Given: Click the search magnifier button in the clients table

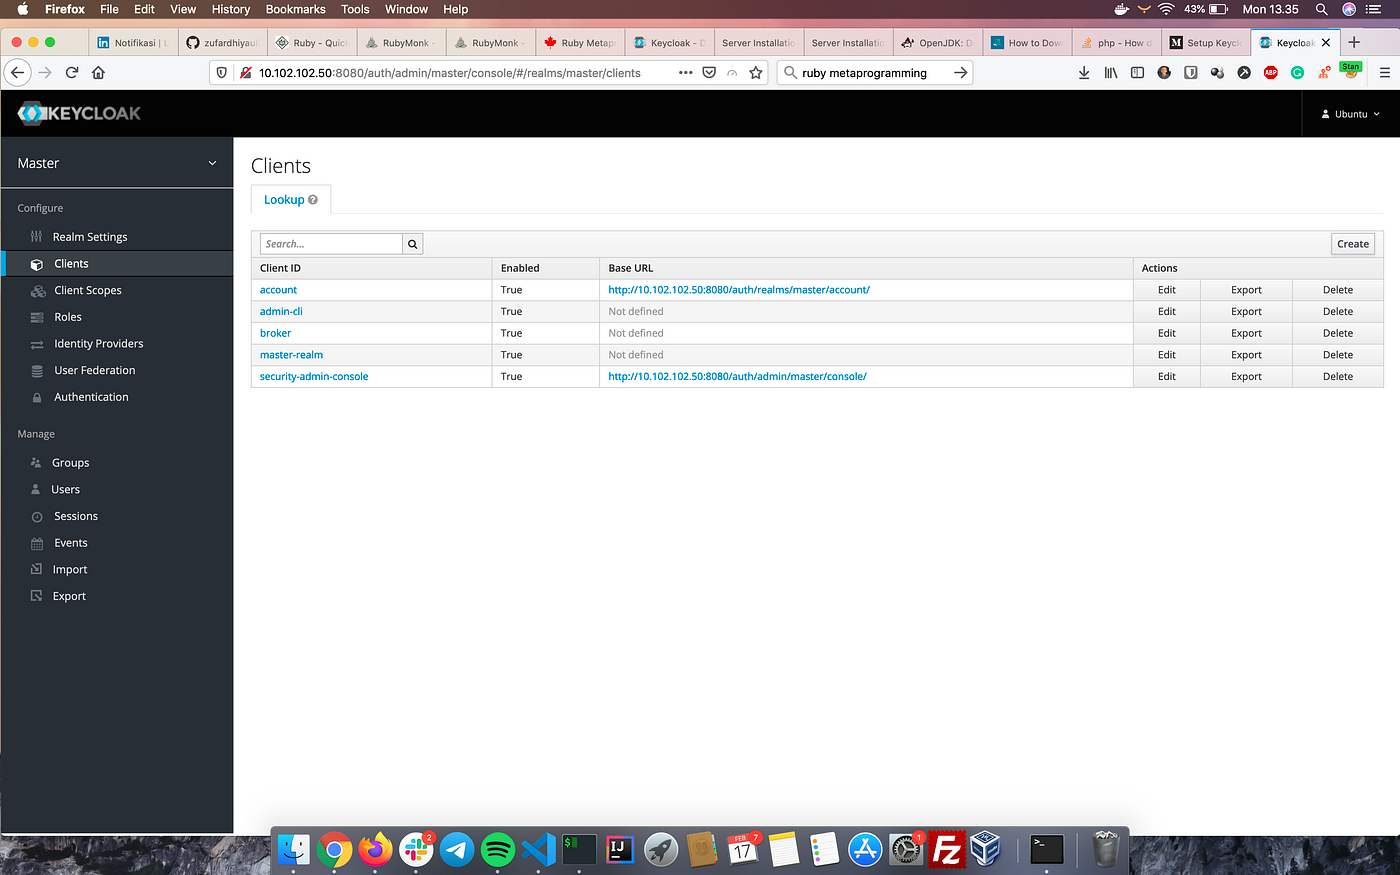Looking at the screenshot, I should pyautogui.click(x=412, y=244).
